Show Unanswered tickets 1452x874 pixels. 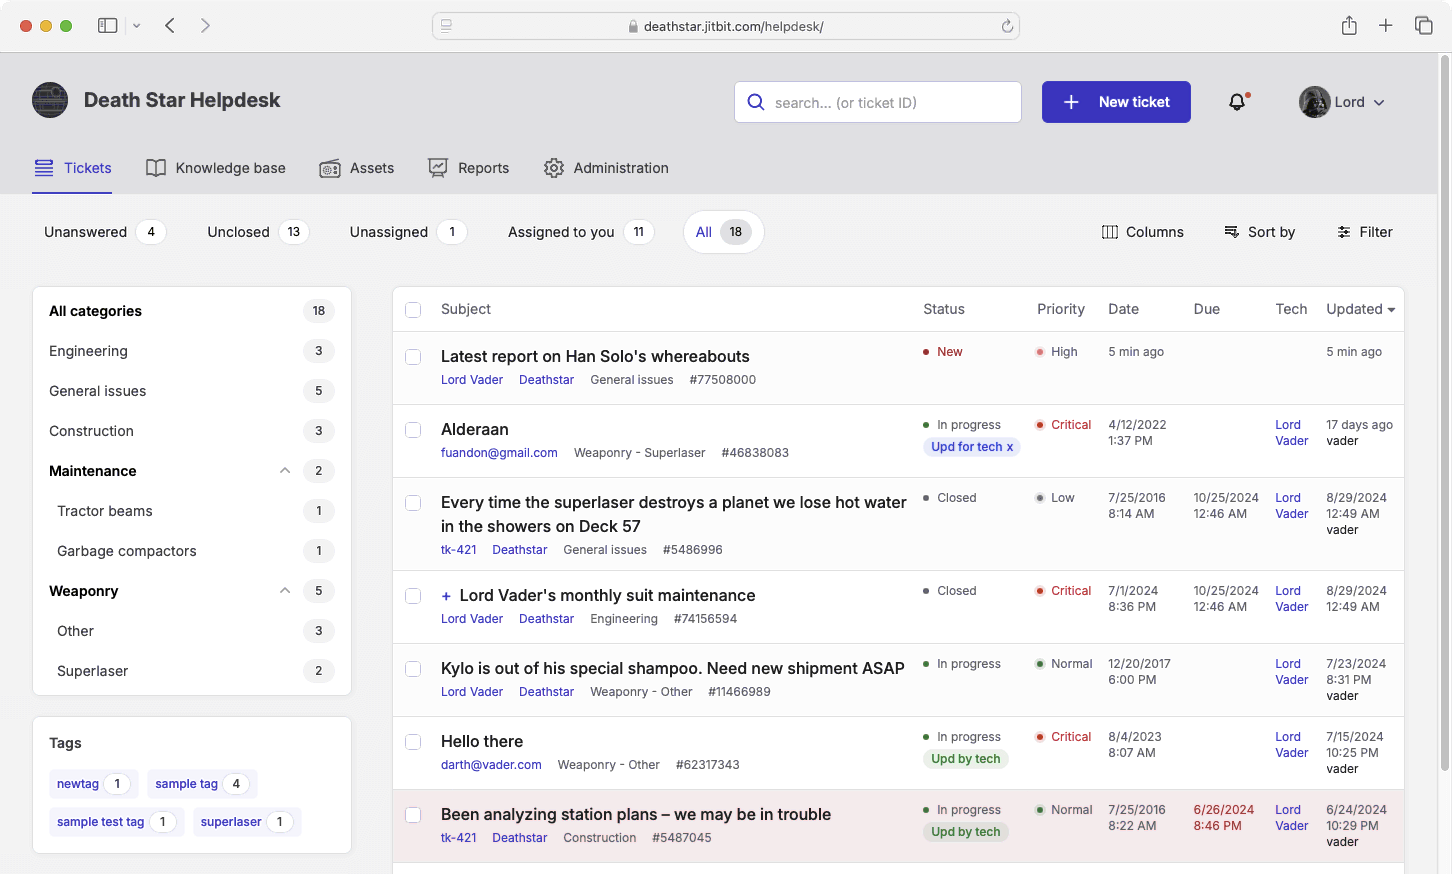click(104, 232)
